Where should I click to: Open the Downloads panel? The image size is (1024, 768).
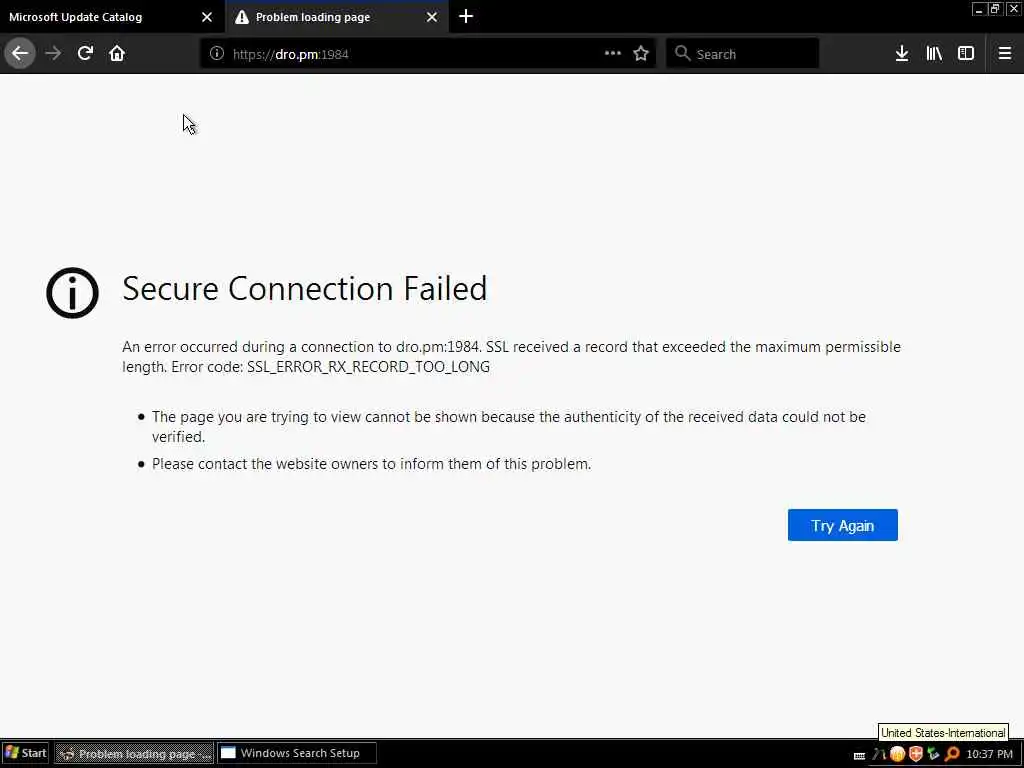[x=901, y=54]
